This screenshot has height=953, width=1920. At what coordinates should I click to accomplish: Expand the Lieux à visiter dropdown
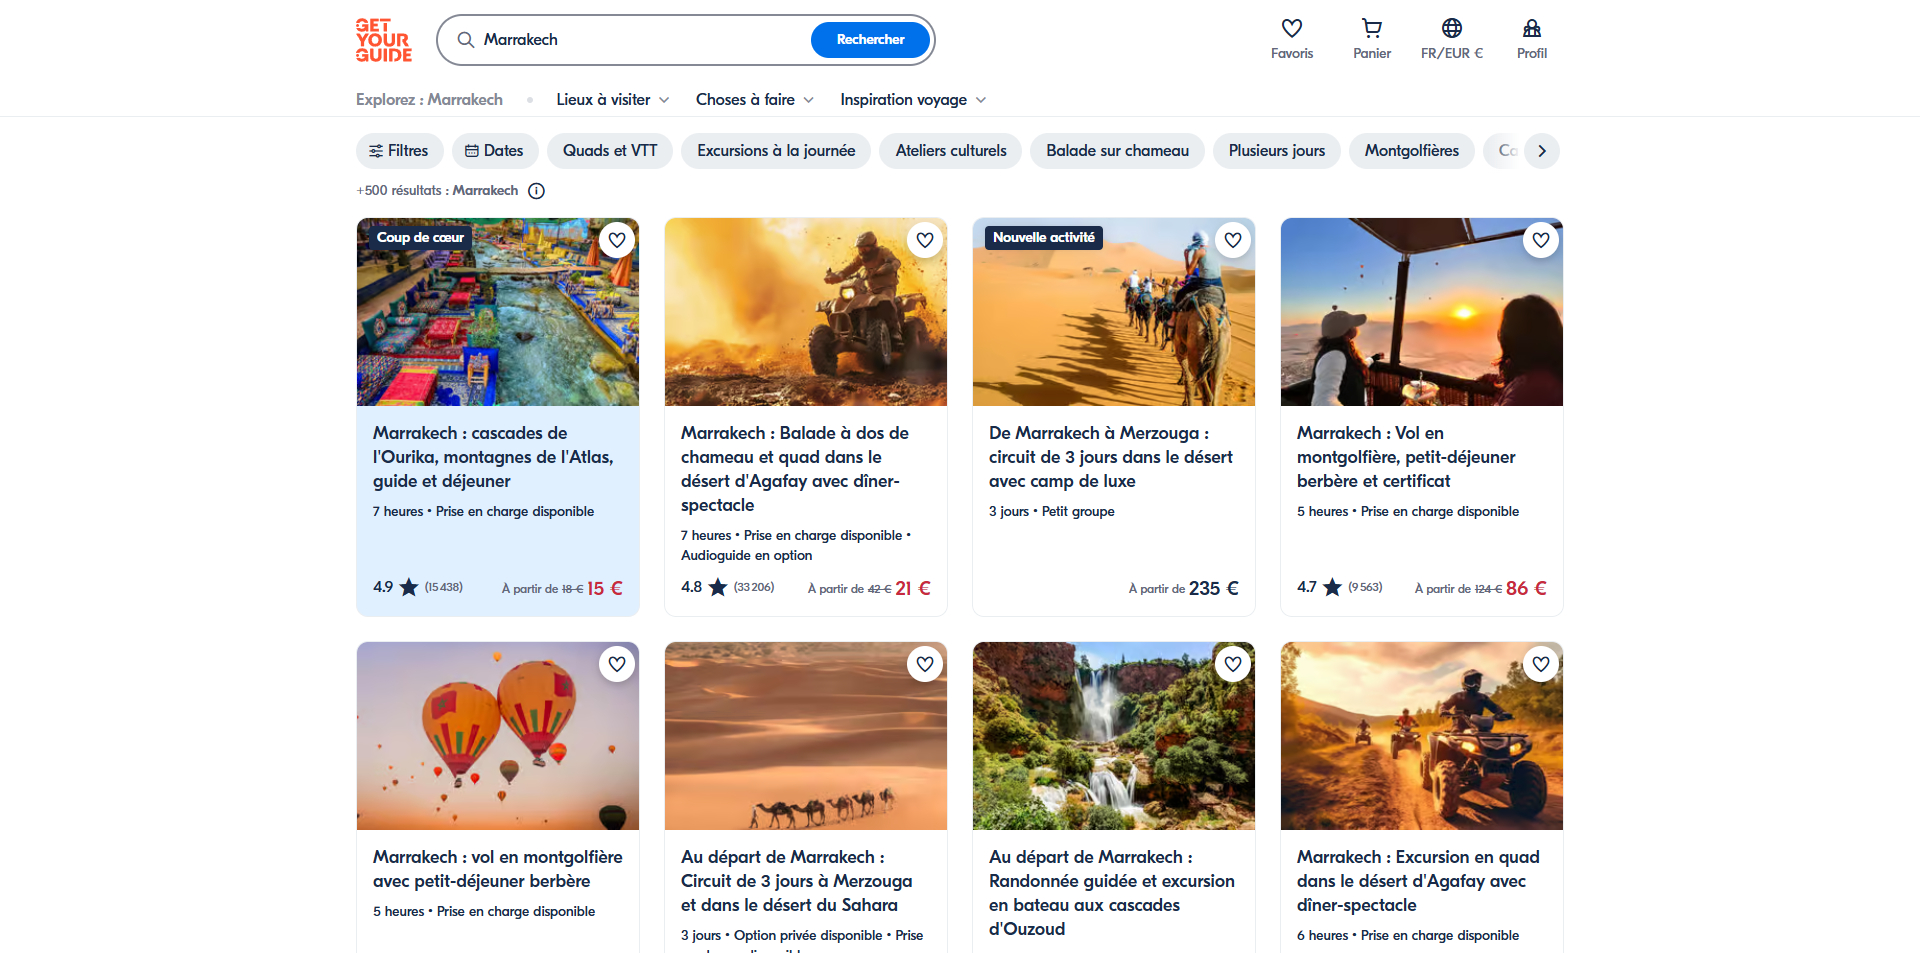click(613, 100)
